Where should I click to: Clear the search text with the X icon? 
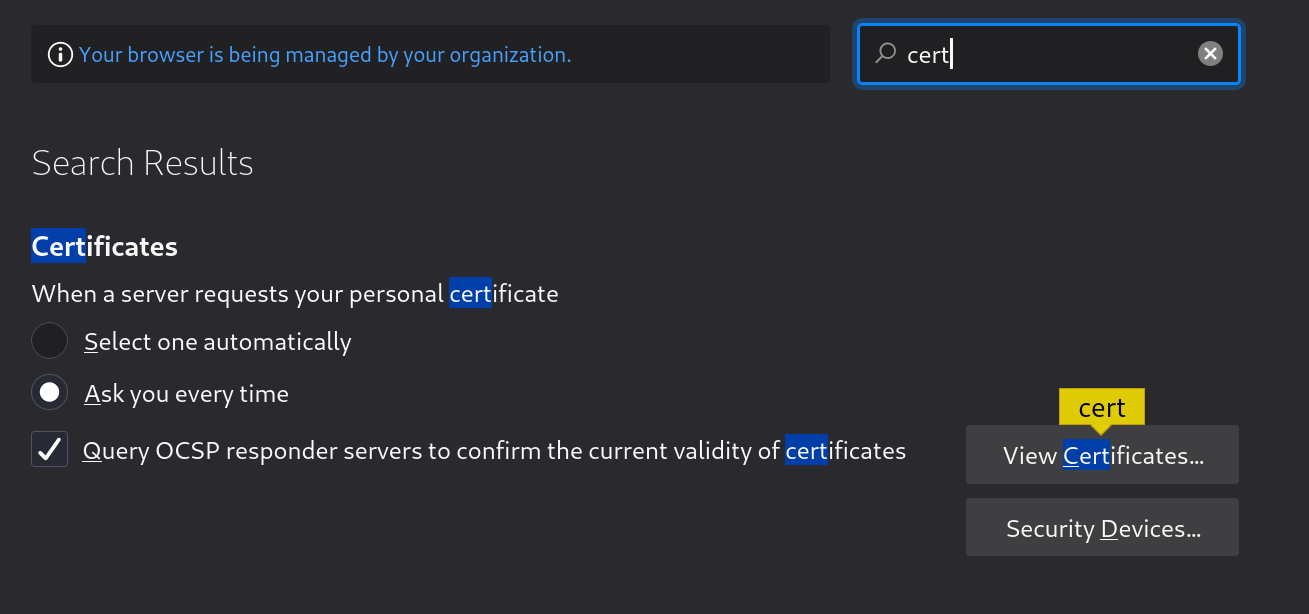(x=1210, y=54)
